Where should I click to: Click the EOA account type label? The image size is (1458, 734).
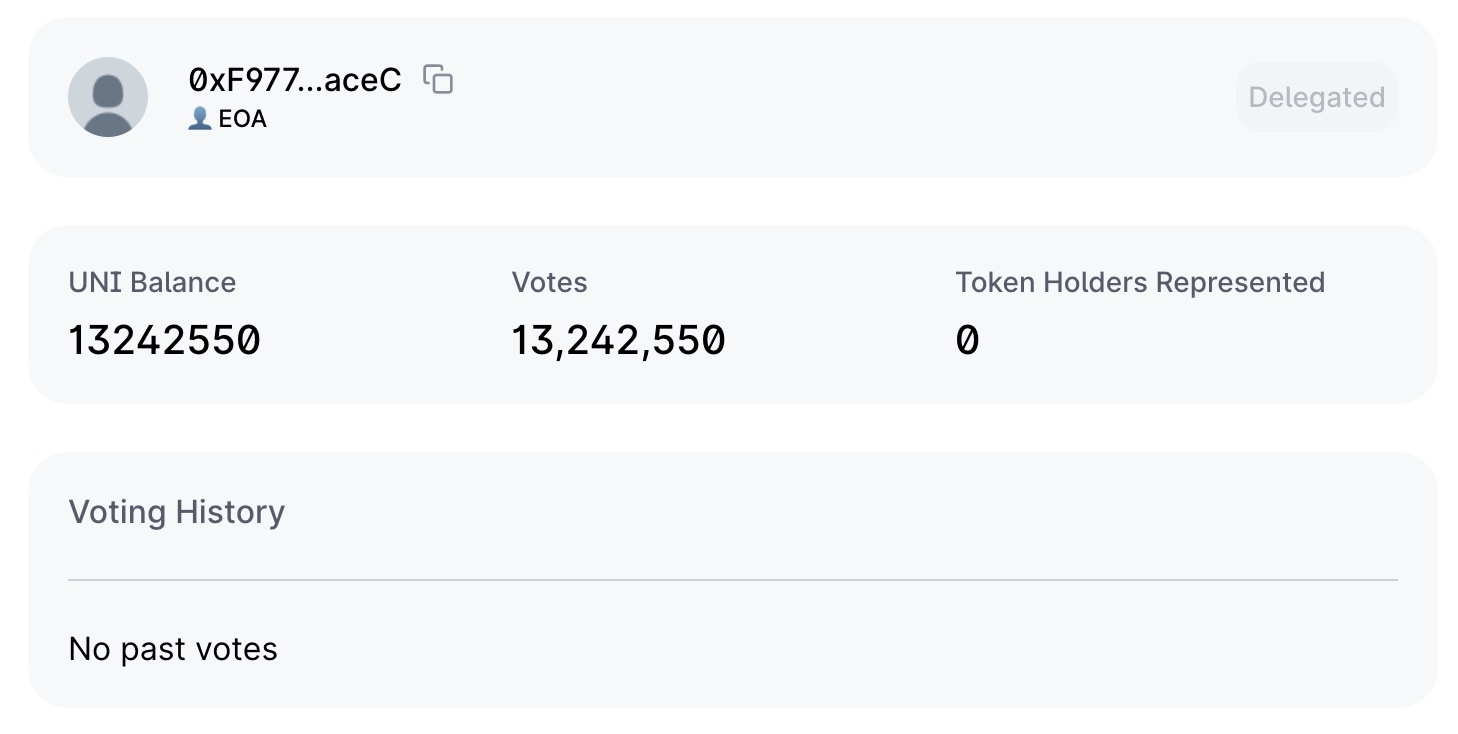click(x=243, y=119)
